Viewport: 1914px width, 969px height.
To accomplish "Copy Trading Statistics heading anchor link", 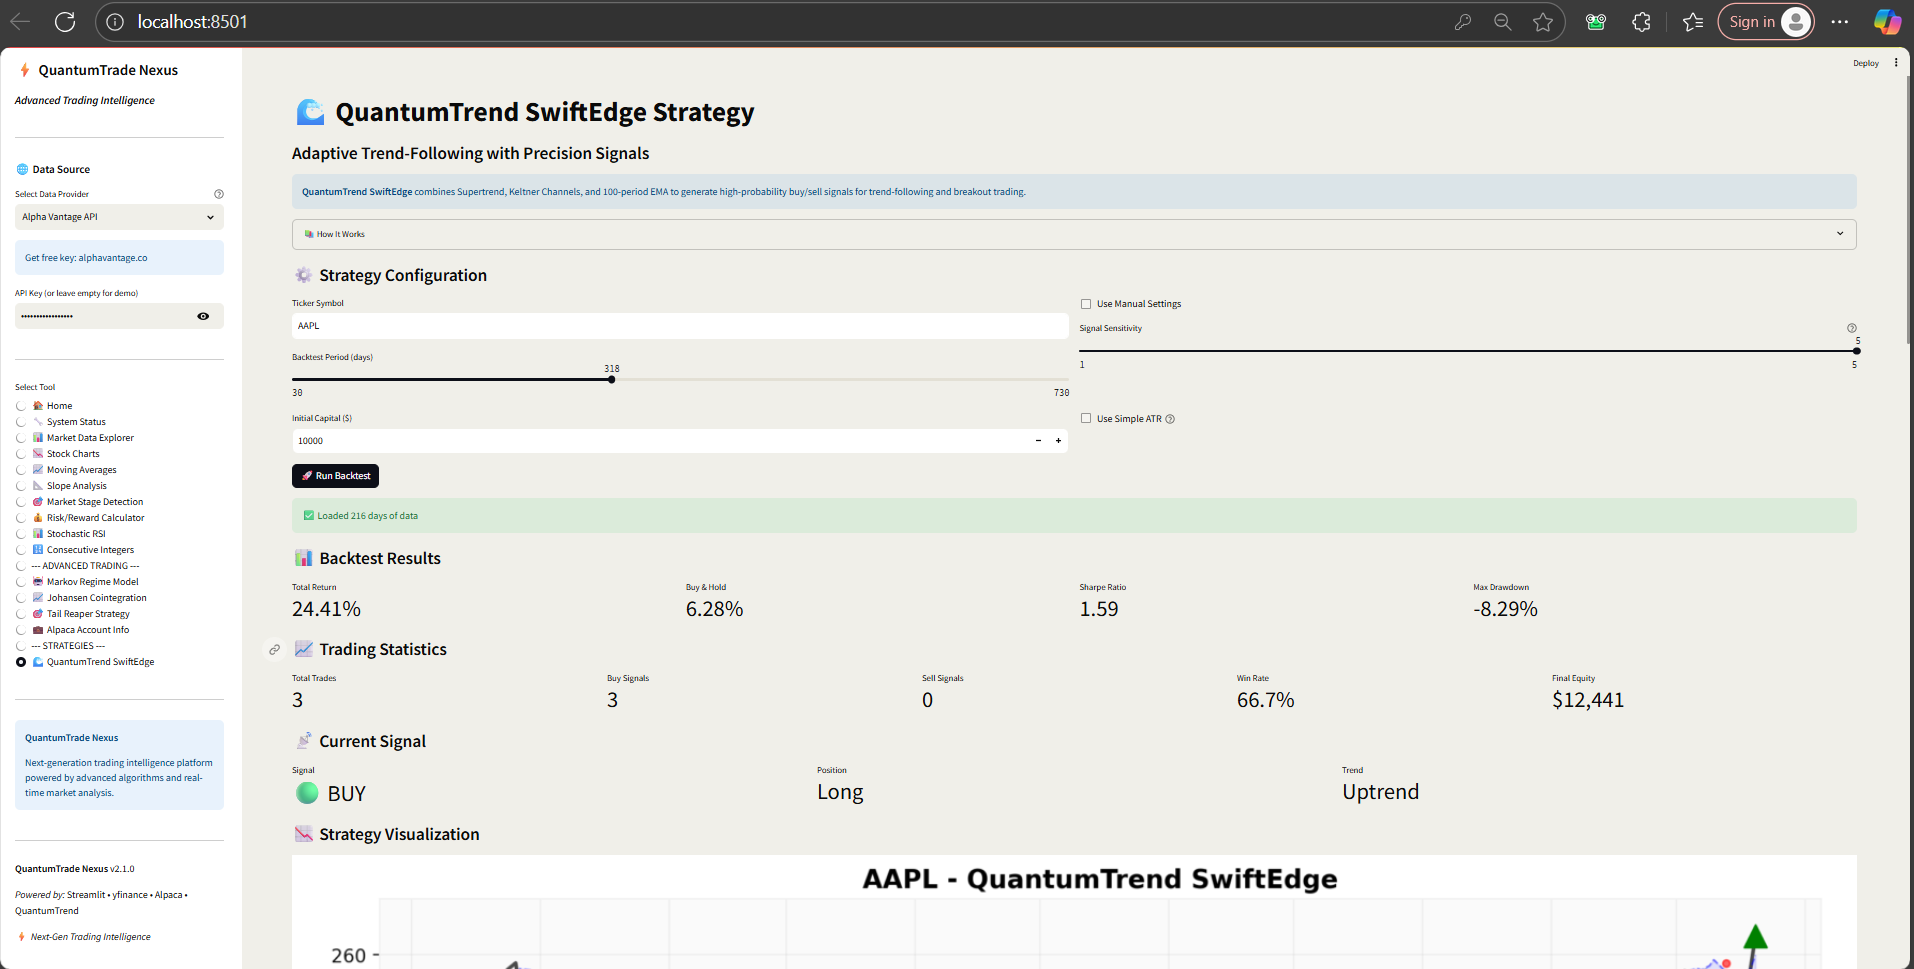I will pos(274,650).
